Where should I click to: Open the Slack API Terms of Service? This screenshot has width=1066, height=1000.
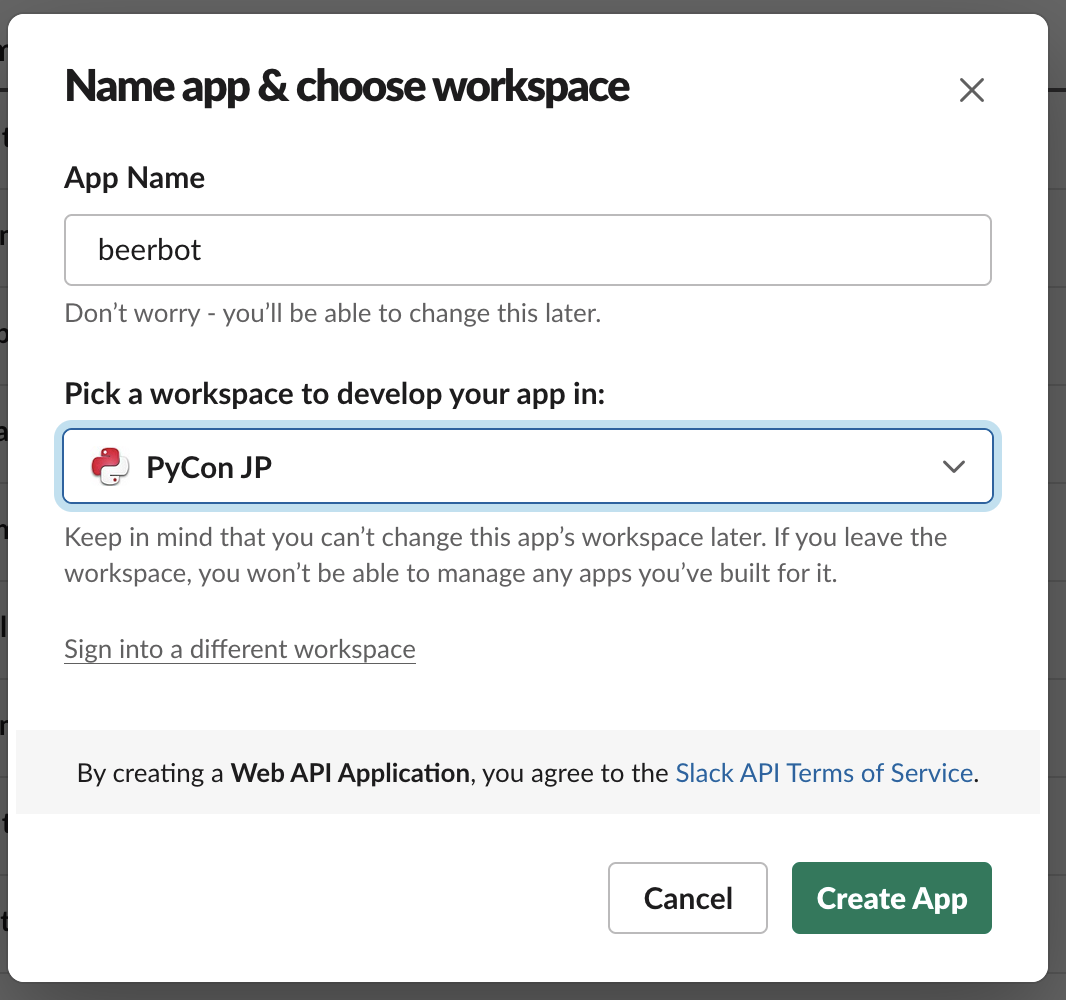tap(824, 773)
